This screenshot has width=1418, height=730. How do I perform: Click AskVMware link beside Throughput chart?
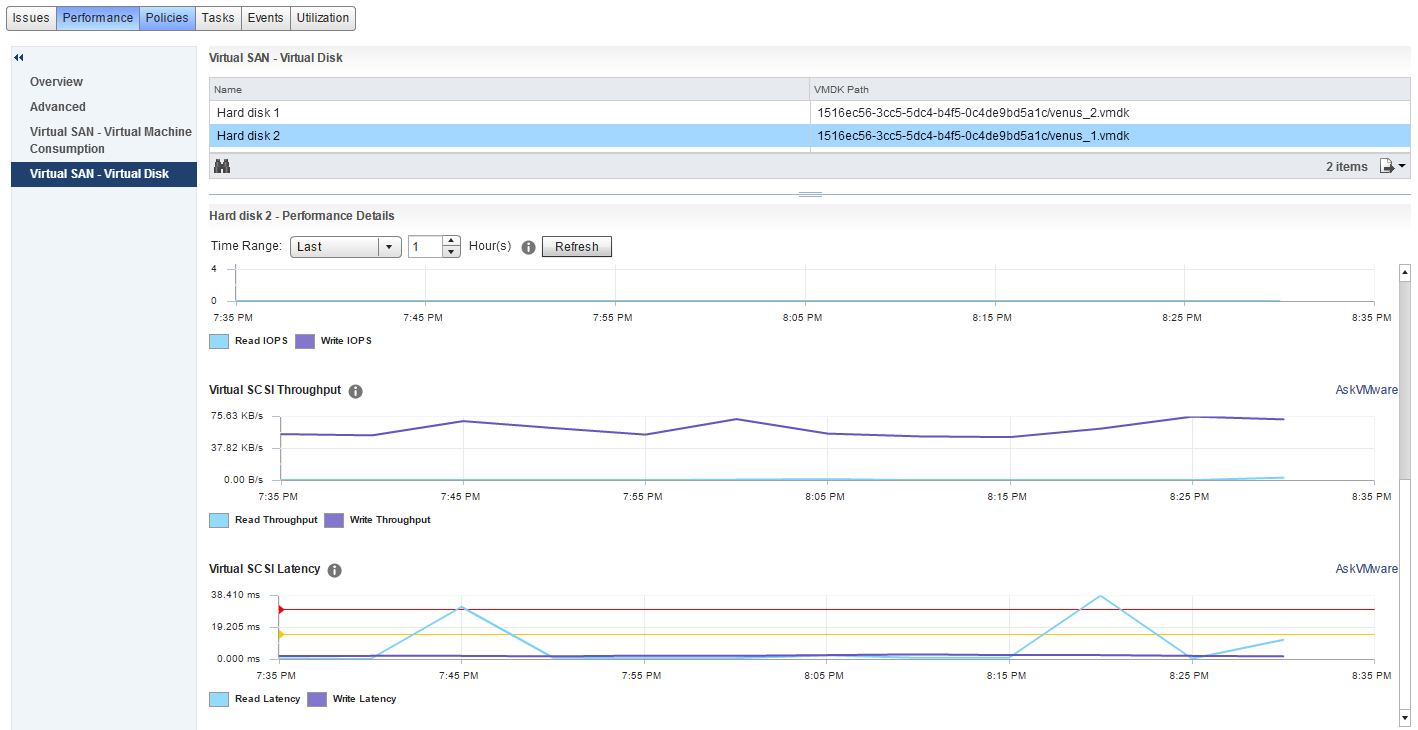point(1366,390)
